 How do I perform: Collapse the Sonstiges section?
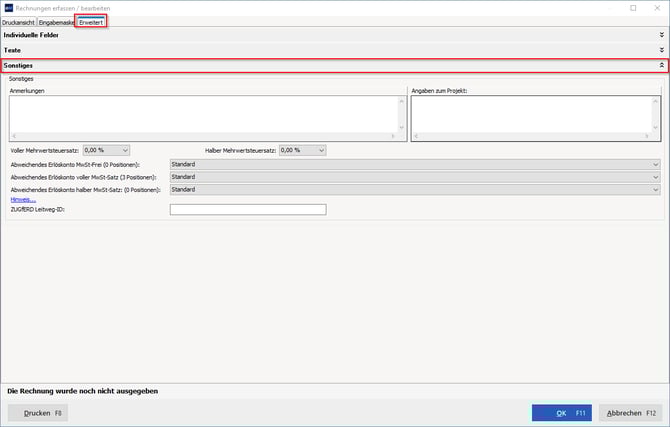click(x=661, y=65)
